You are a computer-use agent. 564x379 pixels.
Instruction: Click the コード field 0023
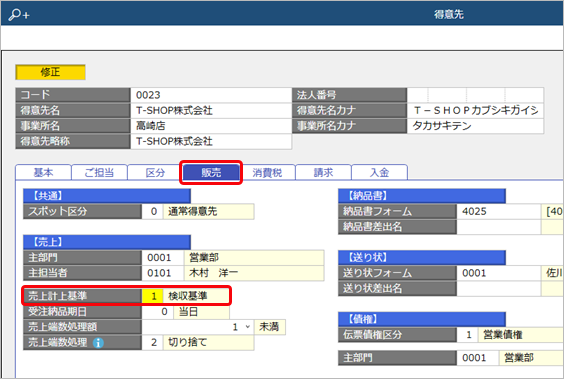[211, 95]
